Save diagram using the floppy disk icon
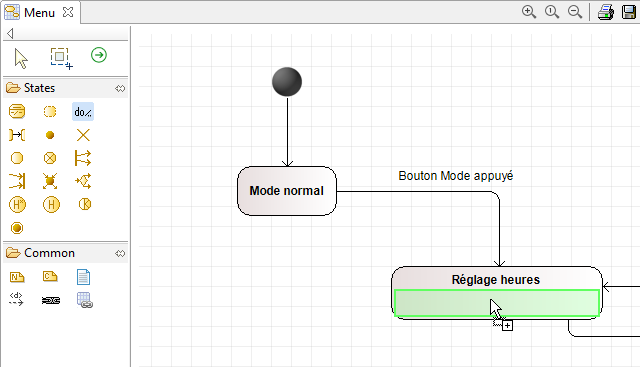The width and height of the screenshot is (640, 367). (629, 12)
